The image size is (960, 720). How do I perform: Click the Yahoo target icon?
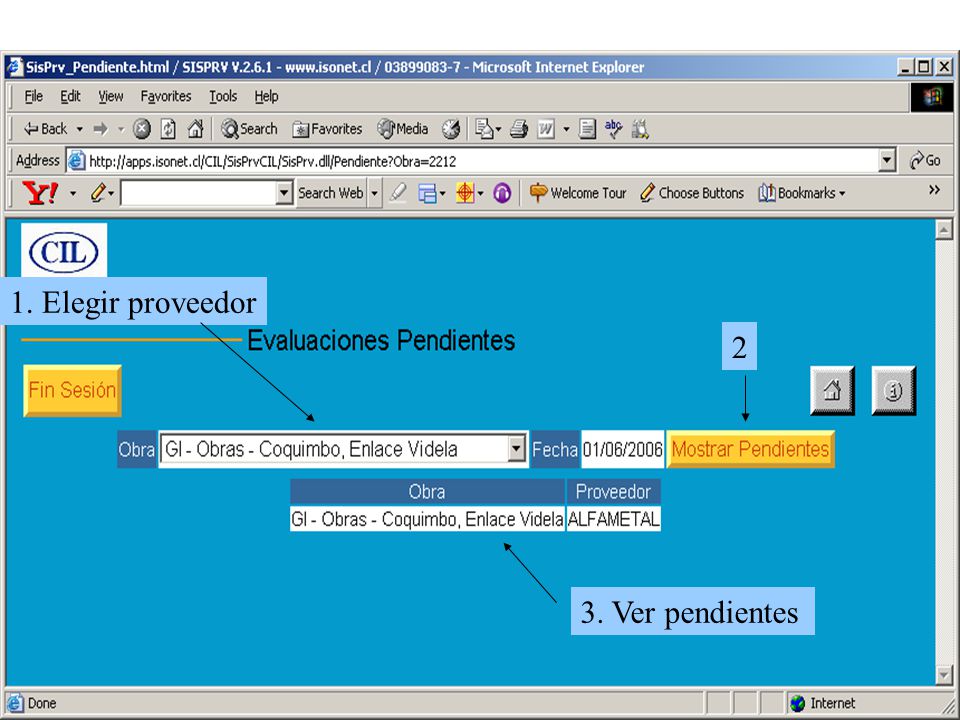[x=465, y=193]
